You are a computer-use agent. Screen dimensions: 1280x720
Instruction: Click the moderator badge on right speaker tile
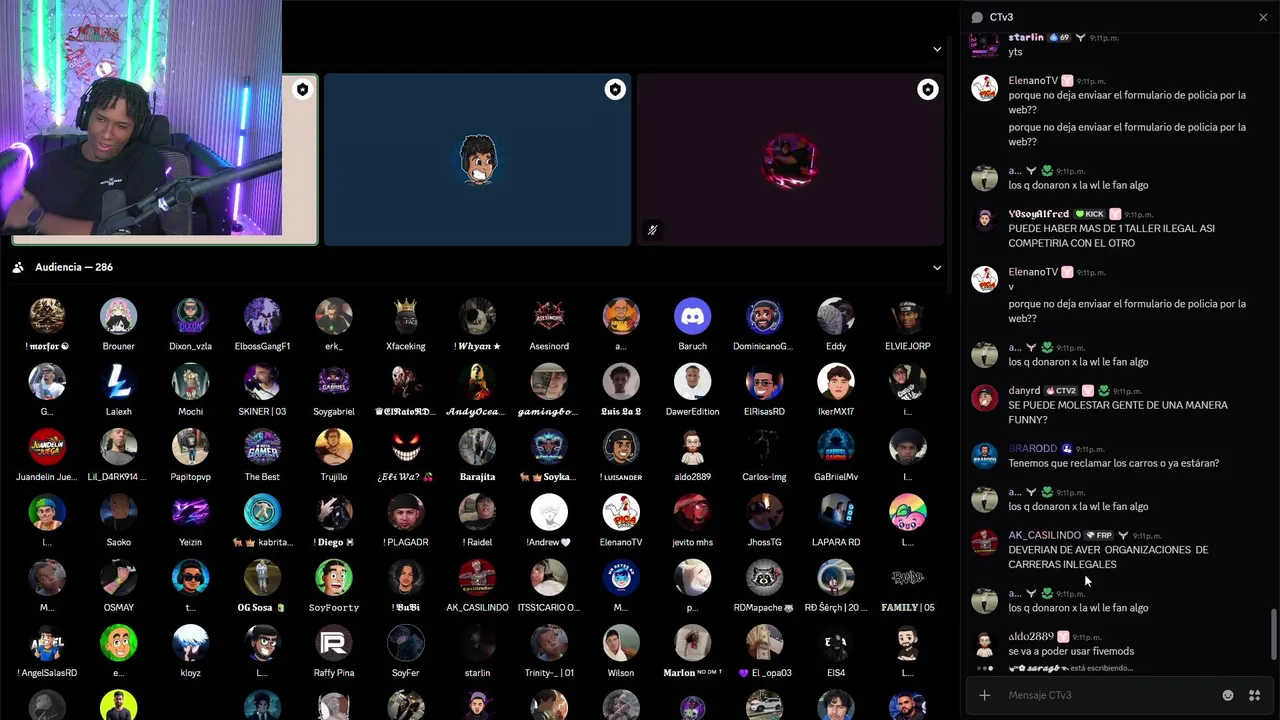(x=928, y=90)
